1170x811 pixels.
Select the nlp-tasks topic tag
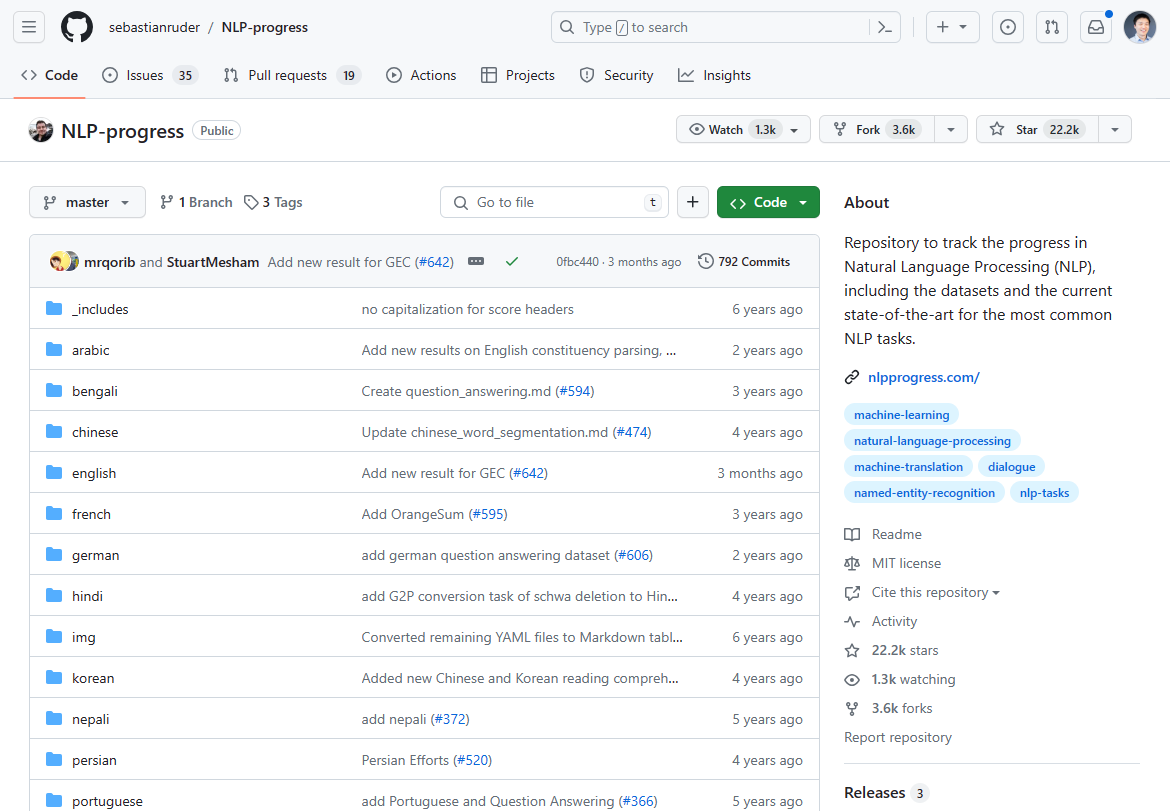(x=1044, y=493)
